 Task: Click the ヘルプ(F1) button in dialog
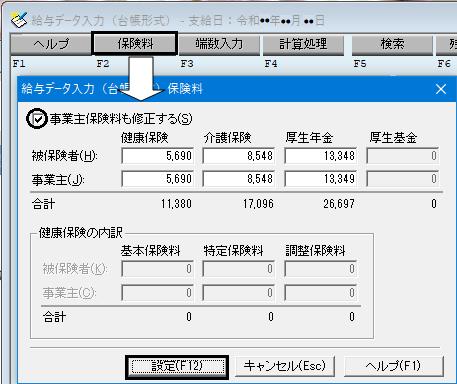[x=394, y=366]
